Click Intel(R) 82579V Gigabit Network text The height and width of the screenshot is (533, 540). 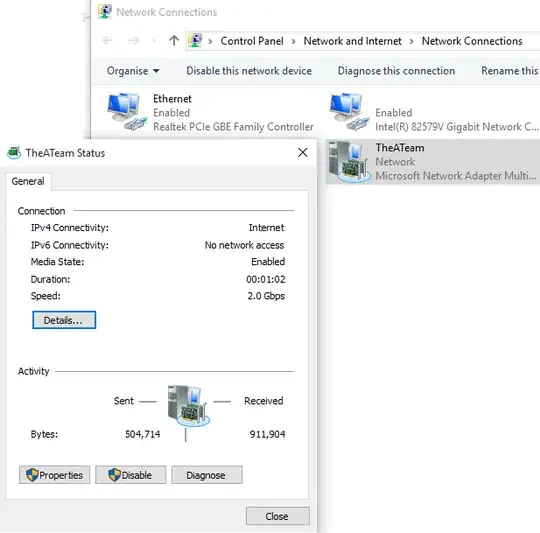click(x=457, y=127)
